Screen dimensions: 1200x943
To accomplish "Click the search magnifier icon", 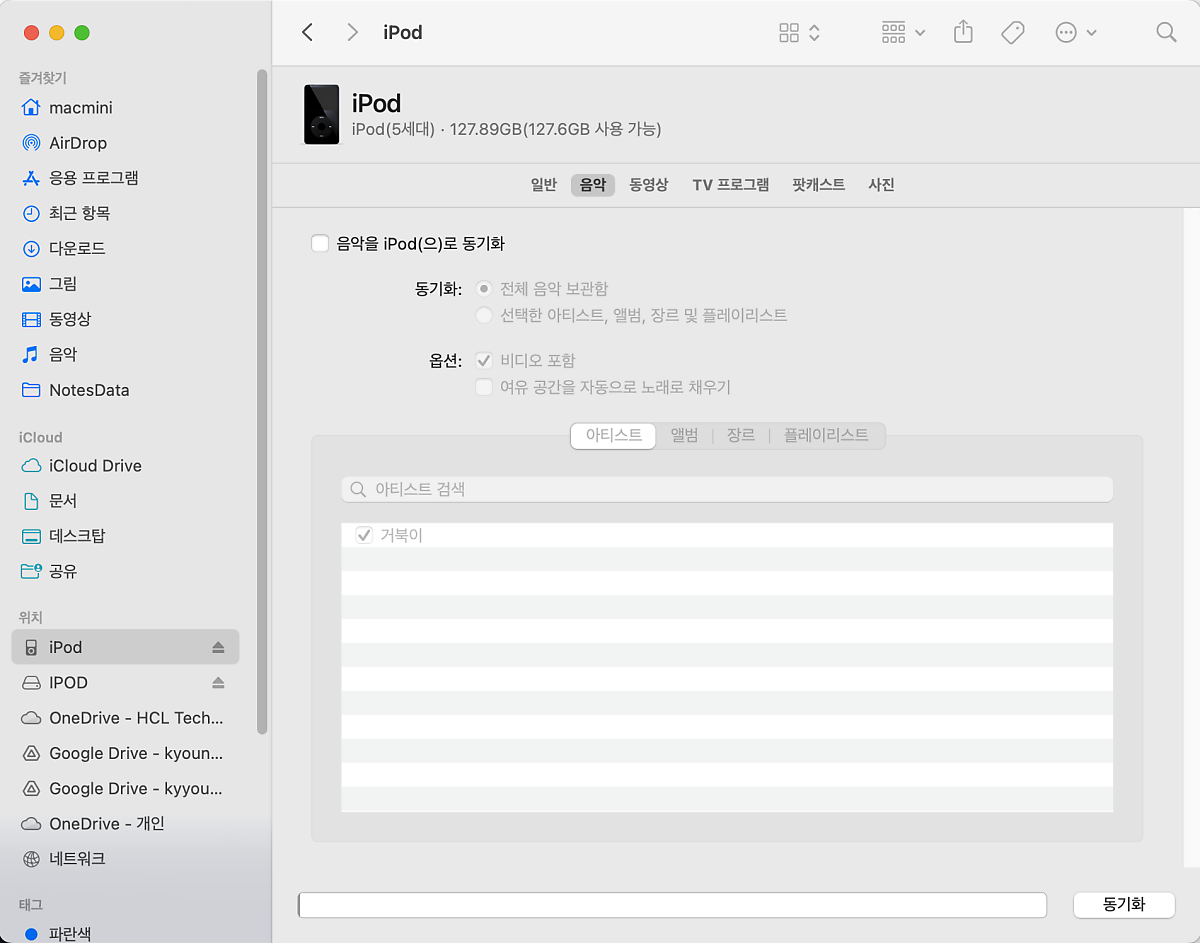I will point(1166,32).
